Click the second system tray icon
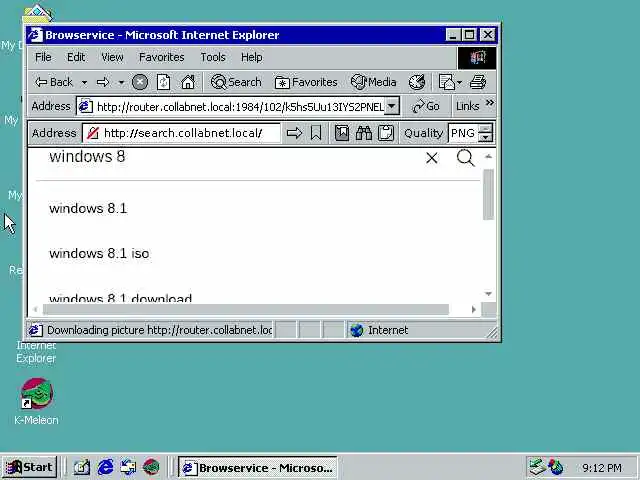The height and width of the screenshot is (480, 640). [x=556, y=467]
